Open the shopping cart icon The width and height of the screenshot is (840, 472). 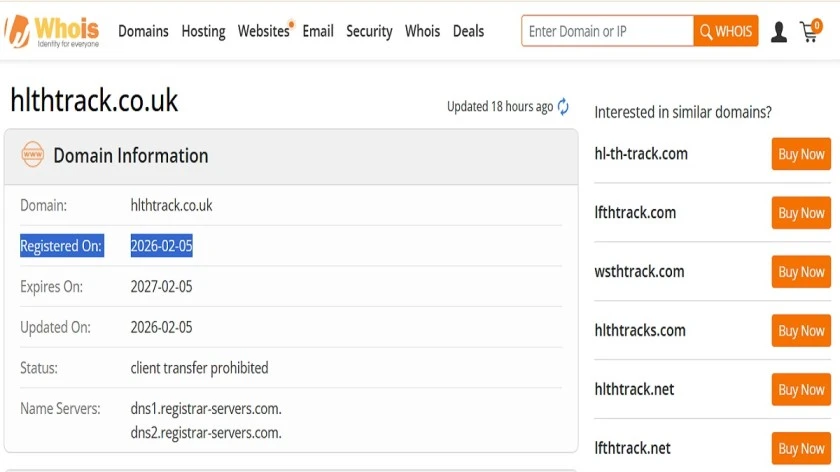tap(811, 31)
